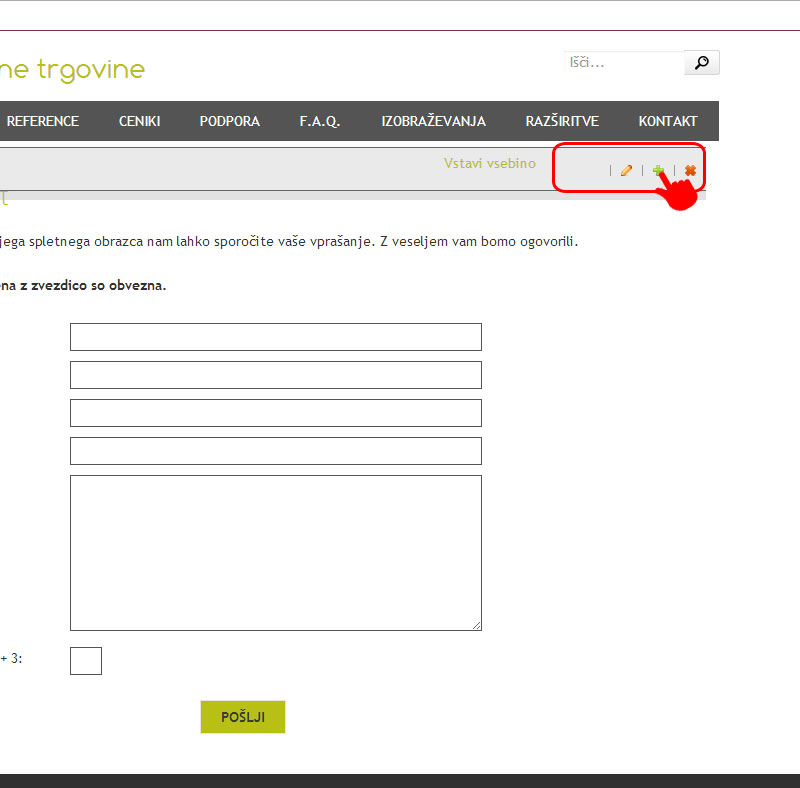800x788 pixels.
Task: Click the Vstavi vsebino link
Action: click(x=490, y=163)
